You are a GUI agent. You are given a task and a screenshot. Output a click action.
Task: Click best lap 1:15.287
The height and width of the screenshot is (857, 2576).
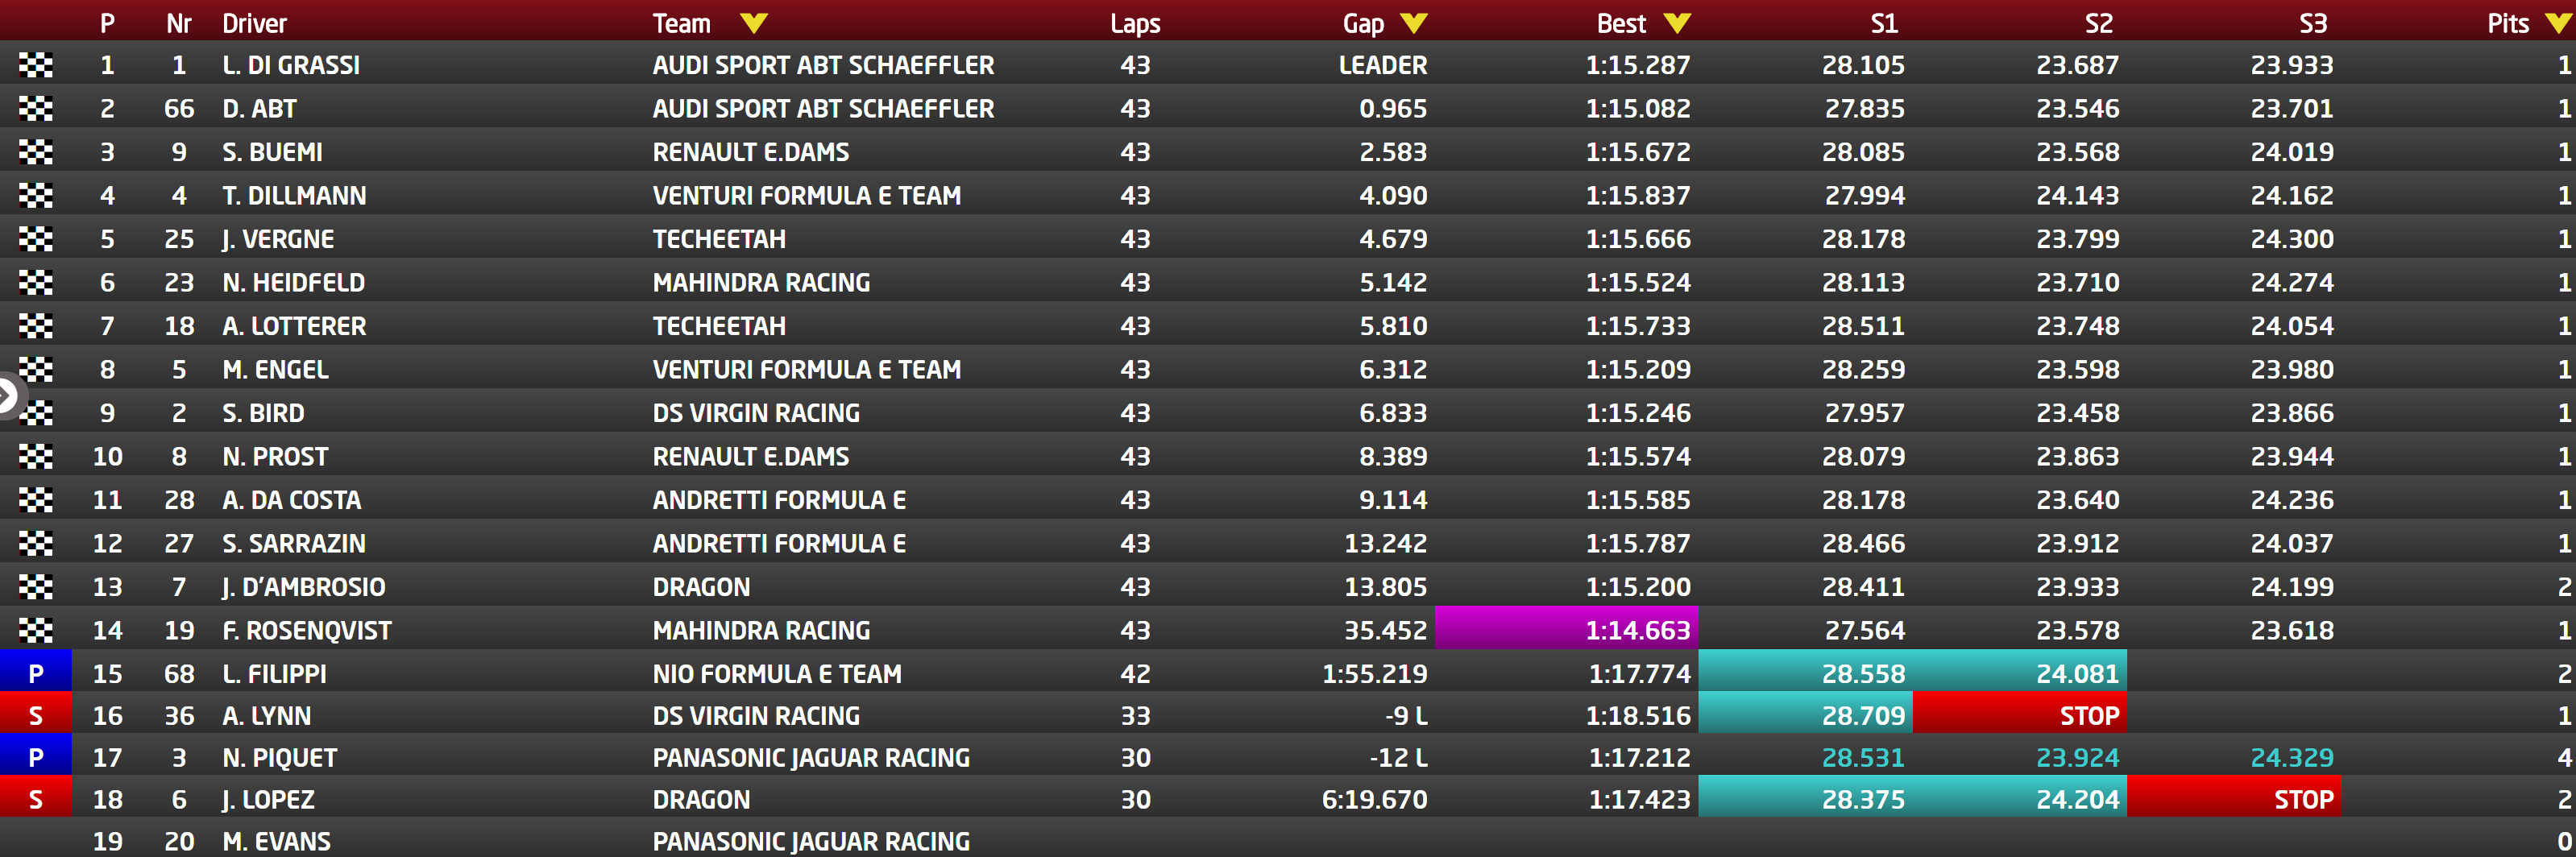[x=1638, y=65]
